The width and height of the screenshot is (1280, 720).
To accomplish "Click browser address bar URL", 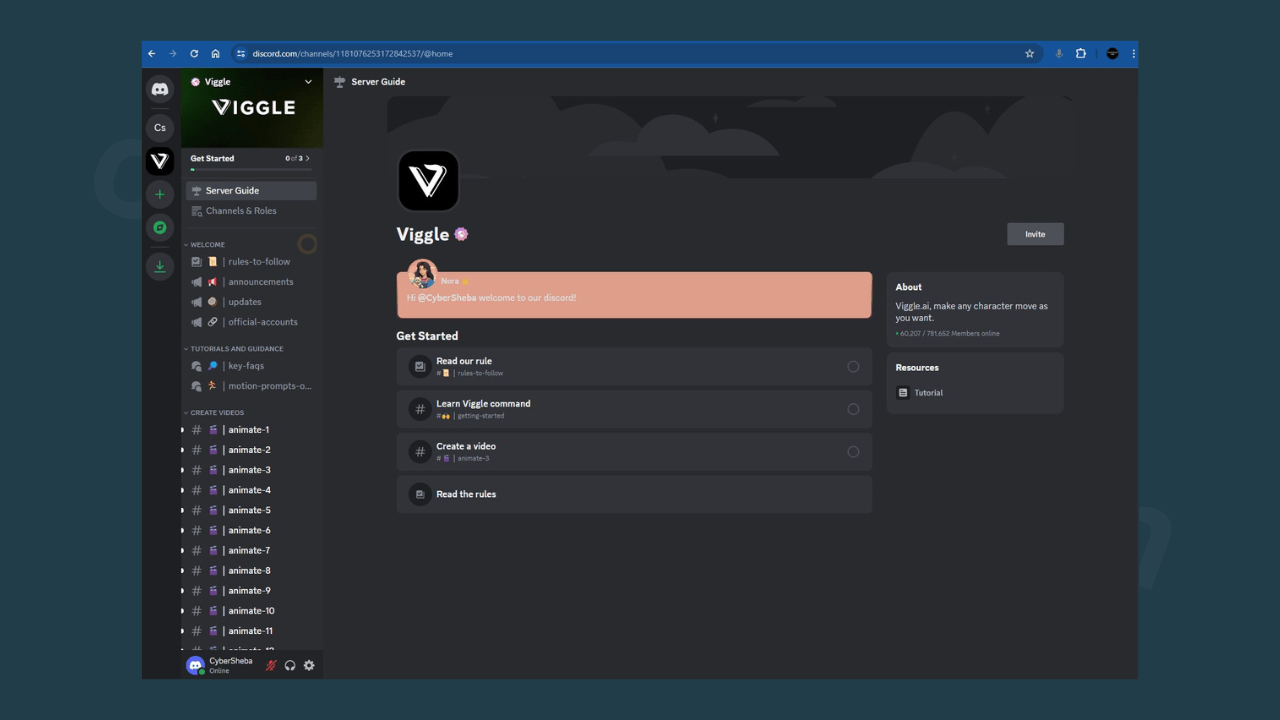I will [352, 54].
